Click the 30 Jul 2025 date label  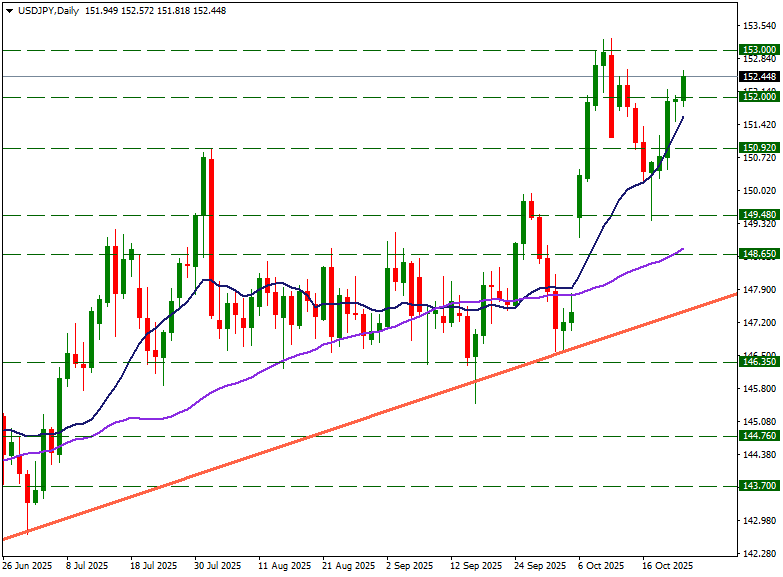click(x=216, y=565)
